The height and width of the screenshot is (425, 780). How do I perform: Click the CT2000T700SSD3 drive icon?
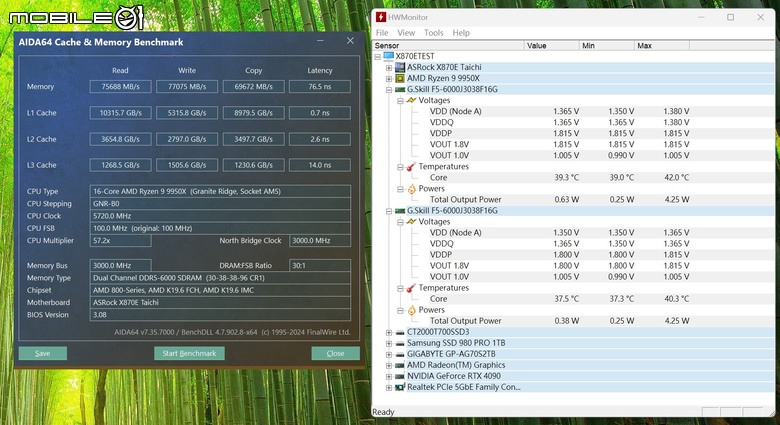tap(400, 332)
